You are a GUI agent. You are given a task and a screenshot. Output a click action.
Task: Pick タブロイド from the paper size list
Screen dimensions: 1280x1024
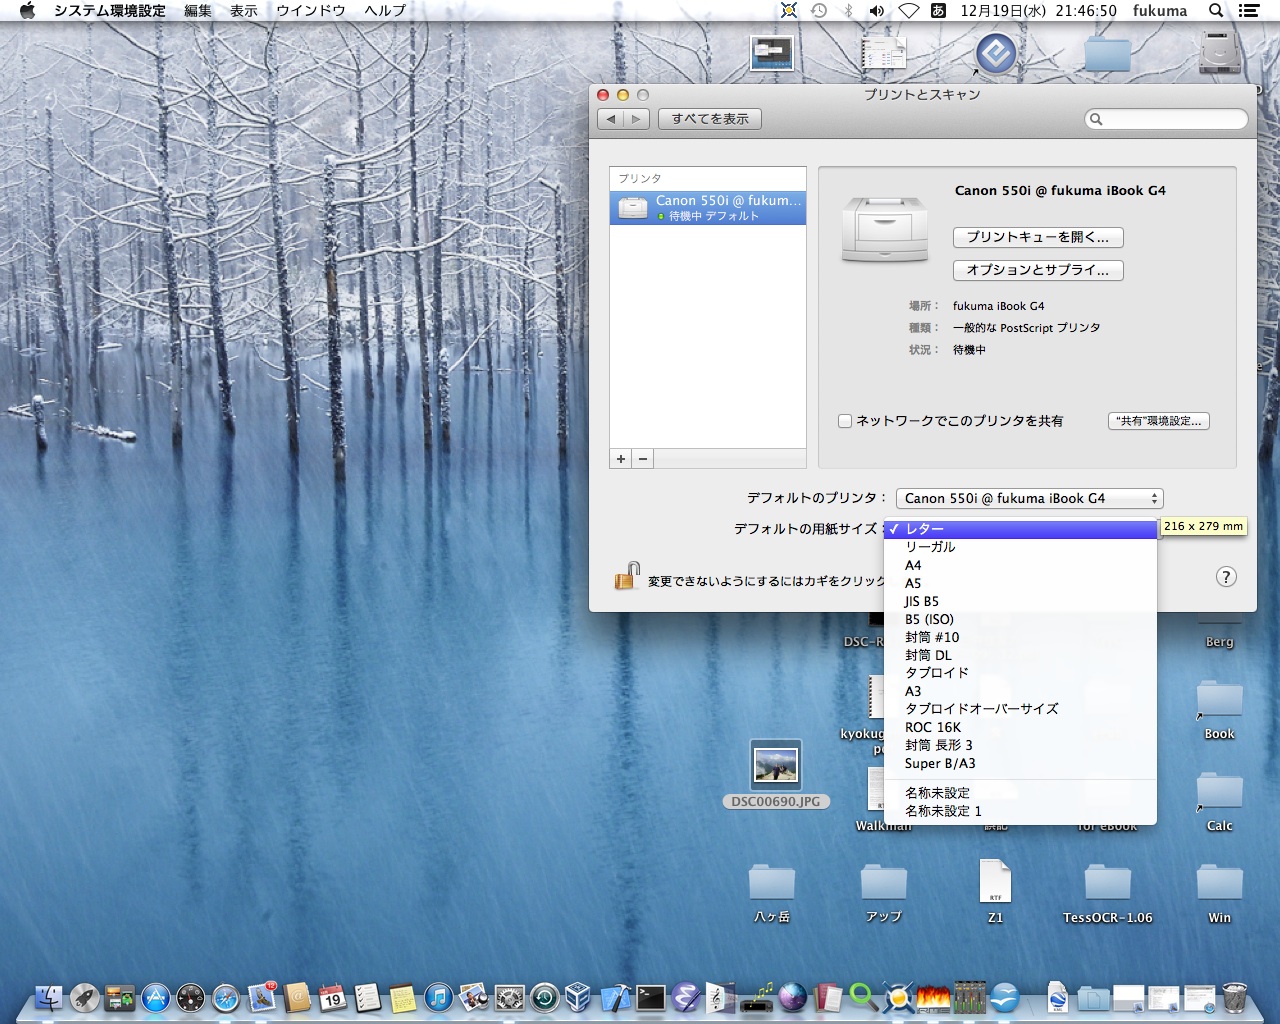point(936,673)
